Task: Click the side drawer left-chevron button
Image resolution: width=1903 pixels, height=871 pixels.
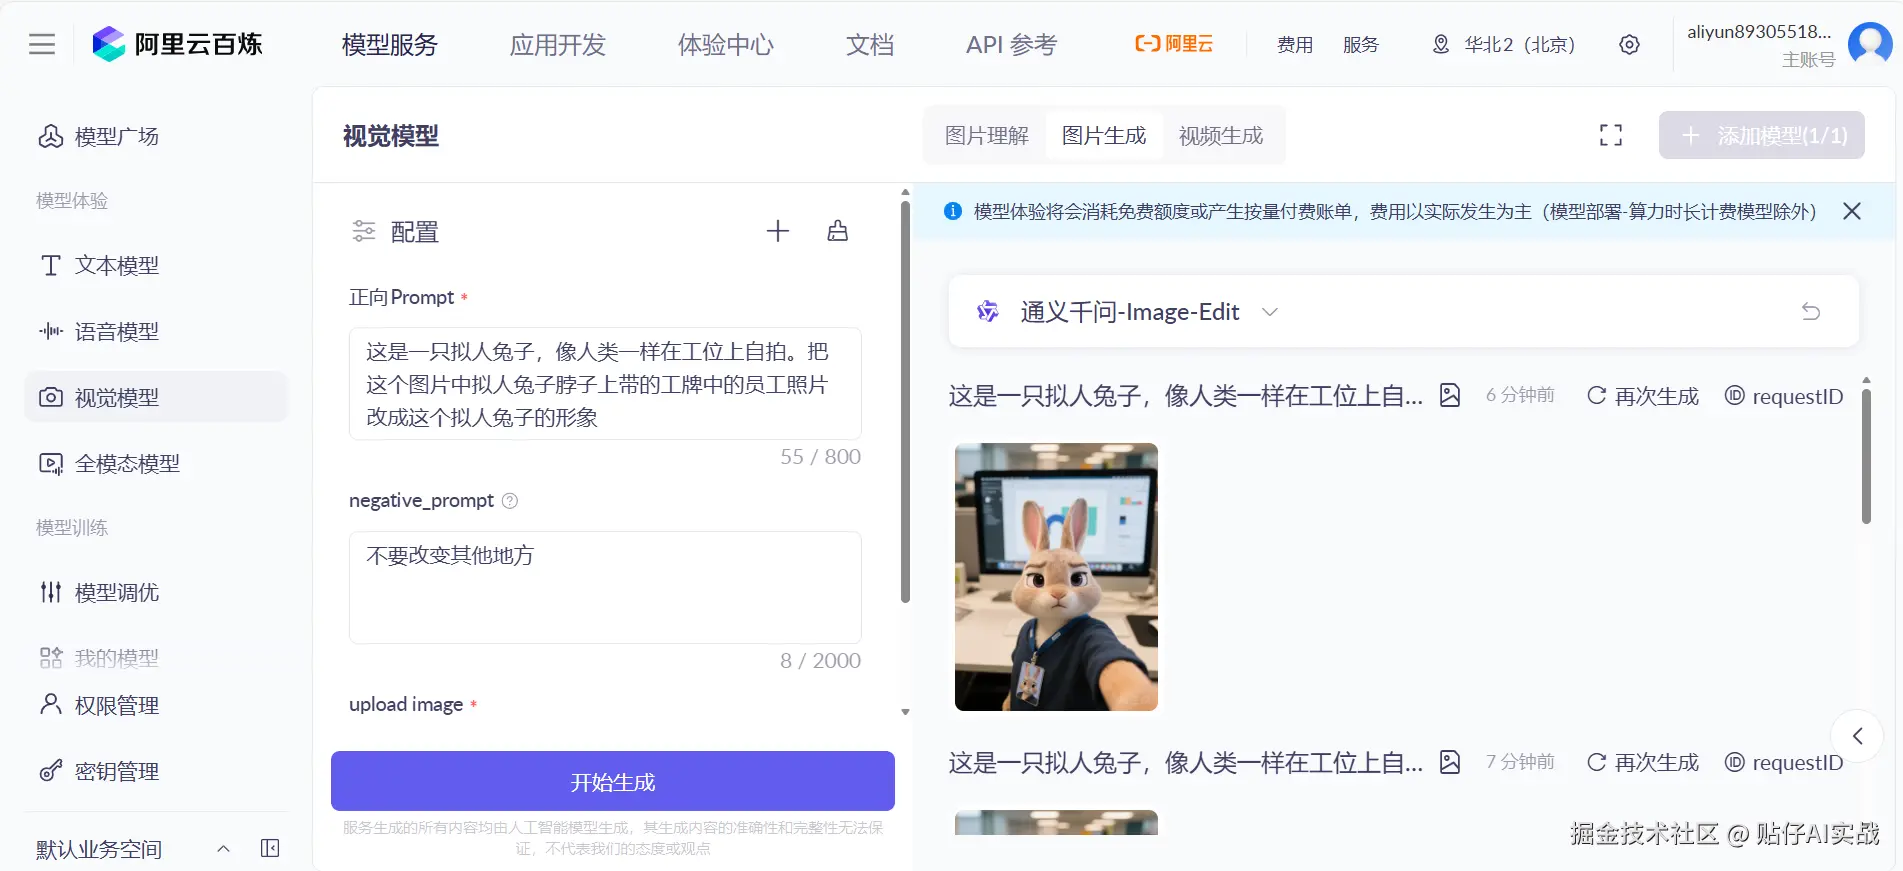Action: [1857, 736]
